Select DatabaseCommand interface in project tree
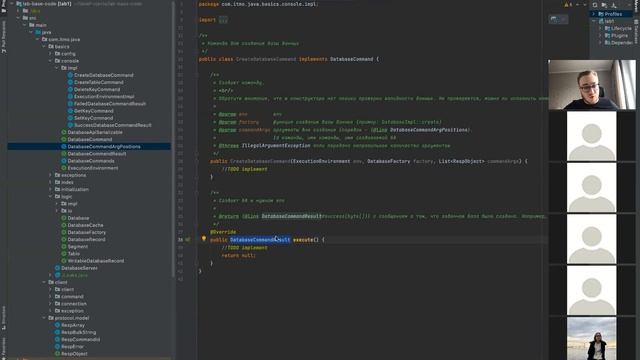Screen dimensions: 640x360 tap(90, 139)
